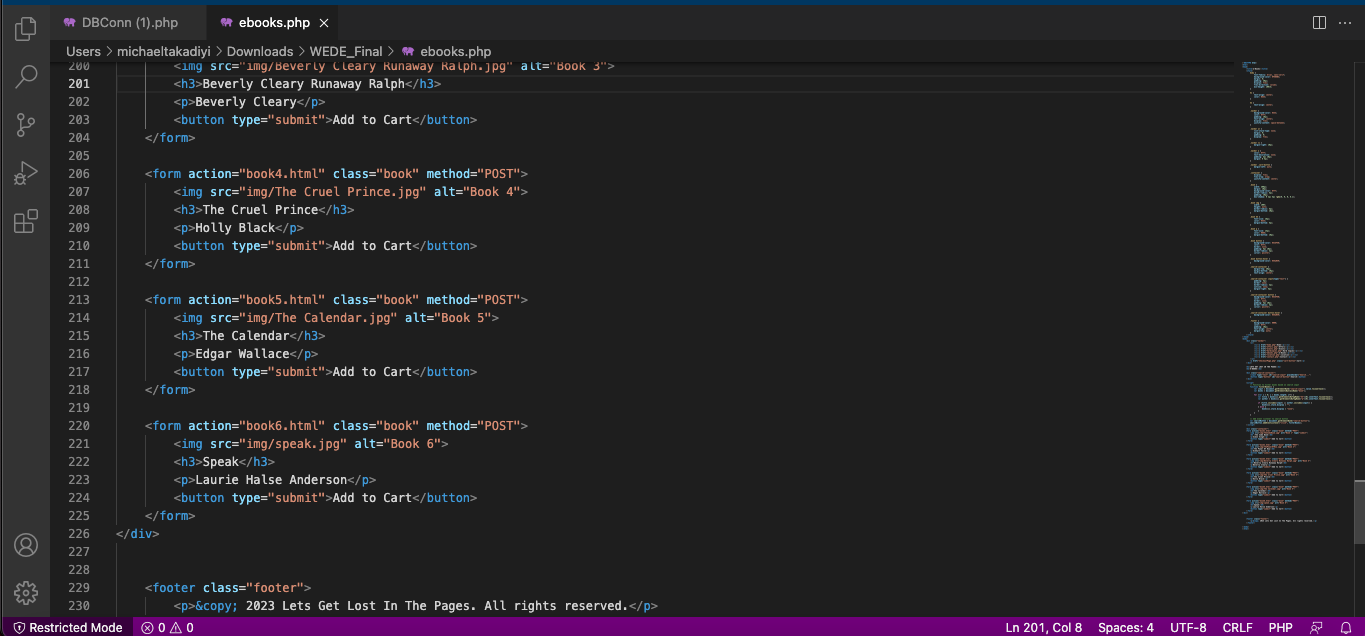1365x636 pixels.
Task: Click the text "Holly Black" in the code
Action: pos(235,227)
